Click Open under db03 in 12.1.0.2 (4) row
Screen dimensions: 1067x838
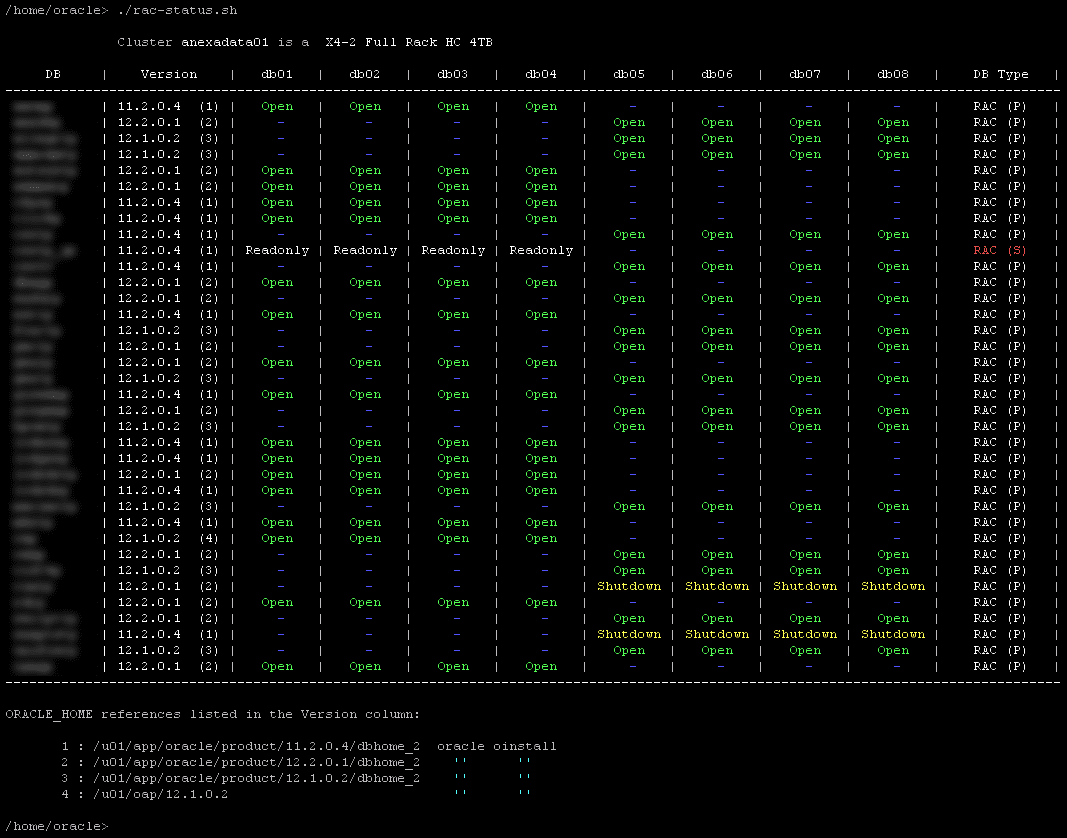point(453,538)
